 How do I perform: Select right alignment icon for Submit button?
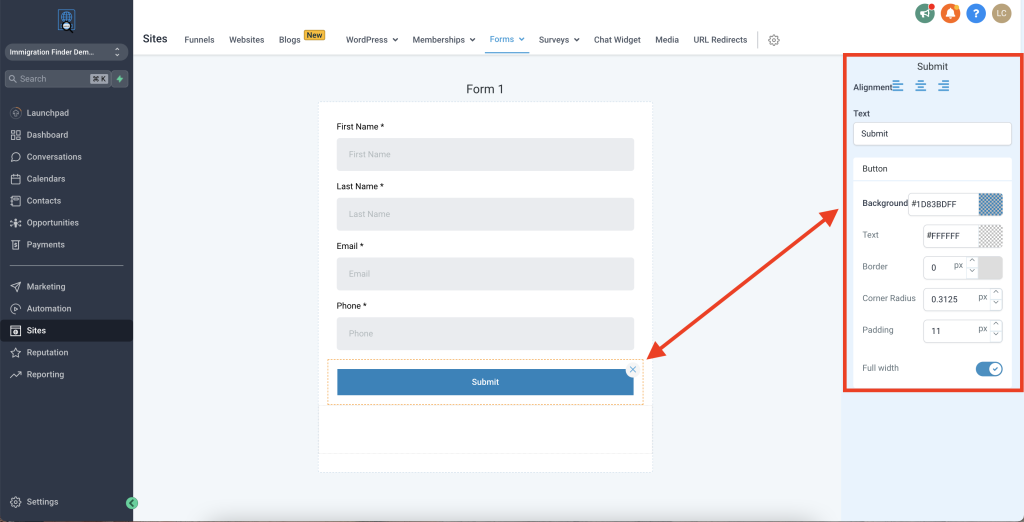[943, 87]
